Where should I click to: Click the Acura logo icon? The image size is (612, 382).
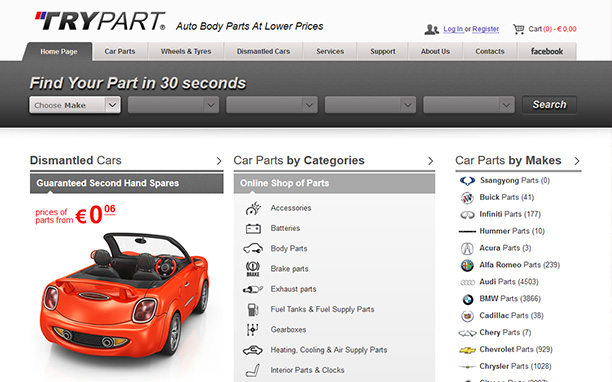point(467,248)
